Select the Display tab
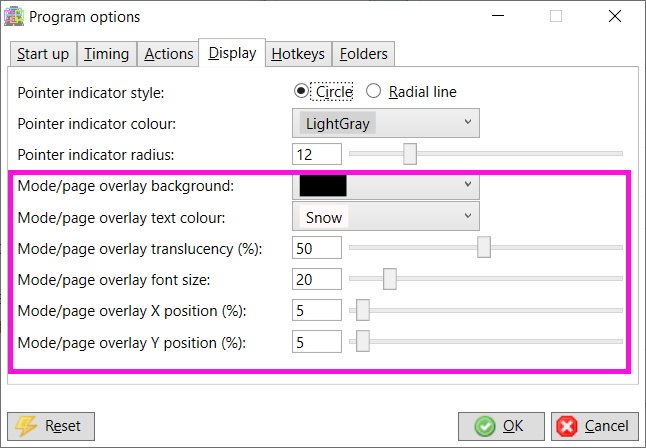 232,53
